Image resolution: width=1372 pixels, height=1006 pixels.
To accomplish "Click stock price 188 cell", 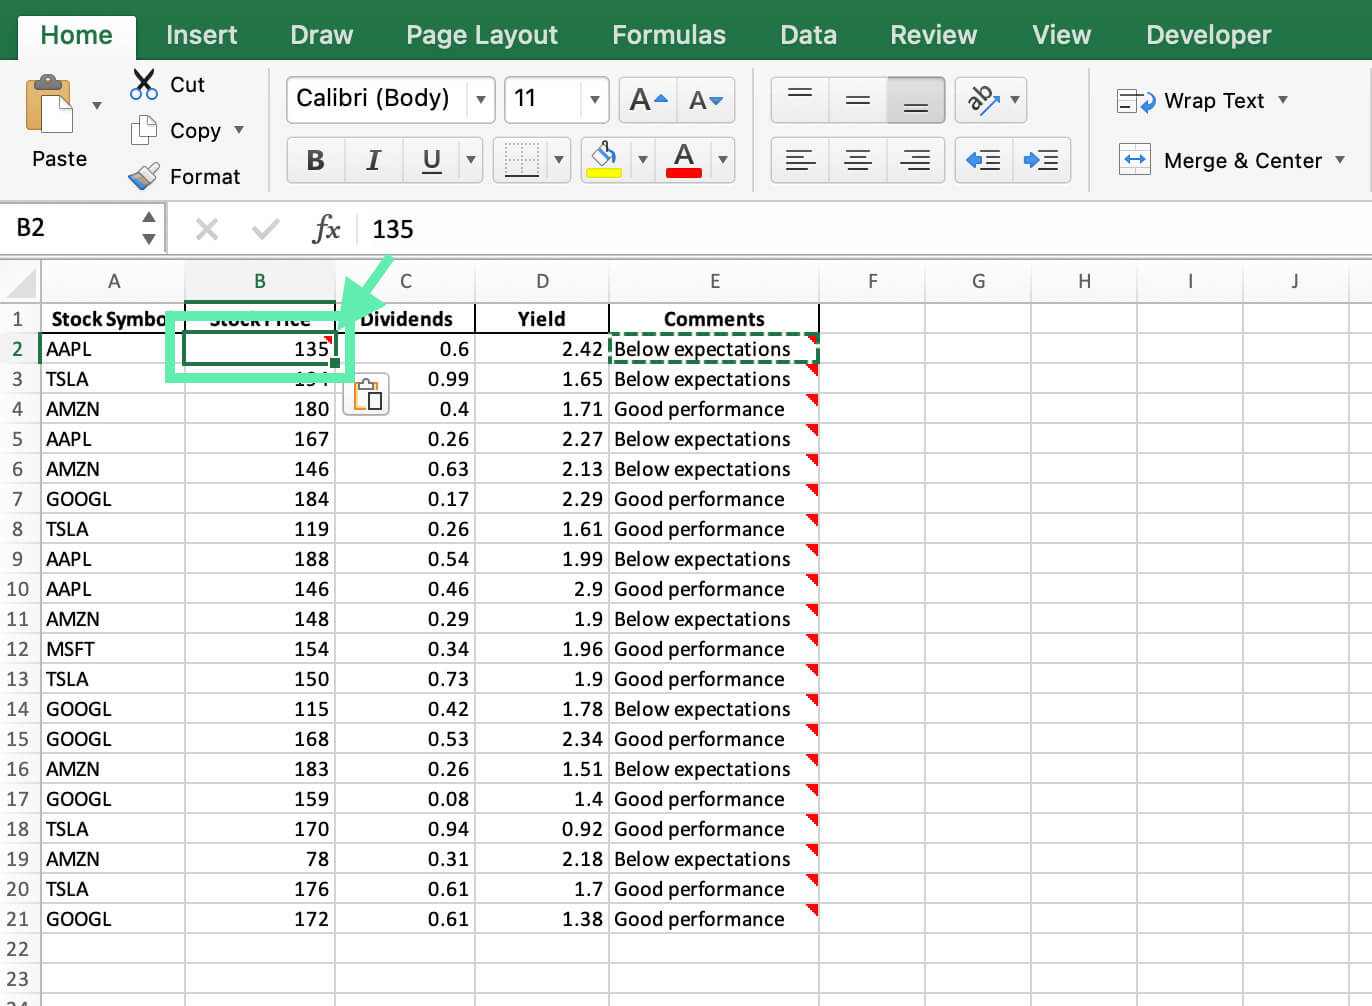I will tap(260, 559).
